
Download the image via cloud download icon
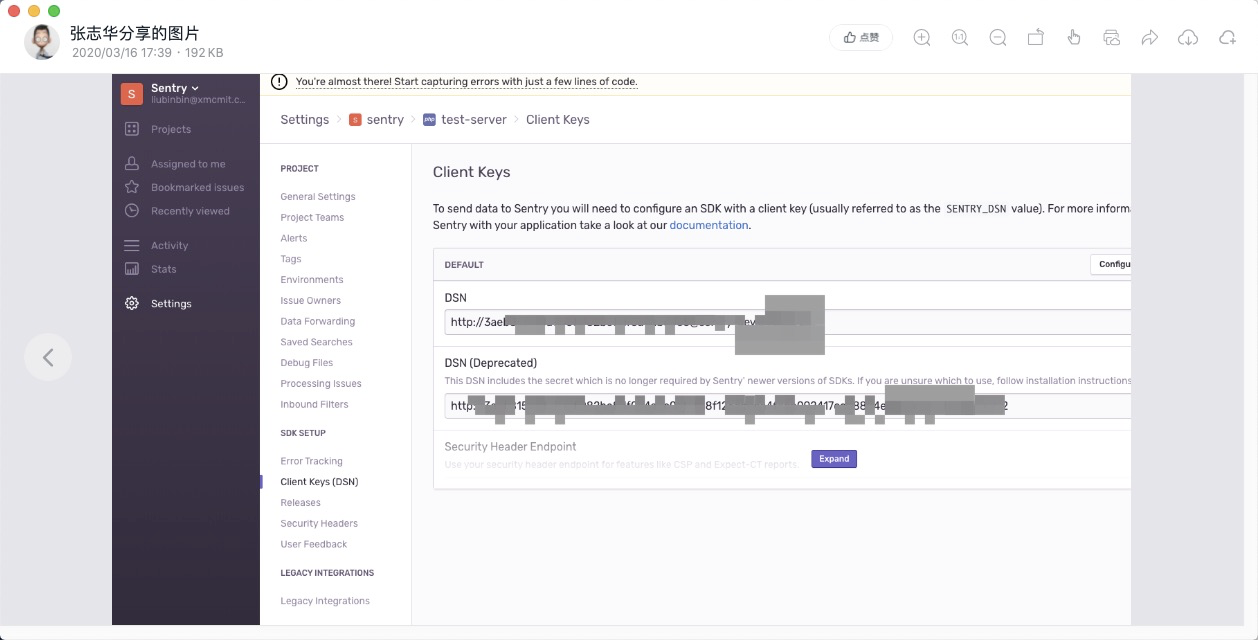pyautogui.click(x=1188, y=38)
